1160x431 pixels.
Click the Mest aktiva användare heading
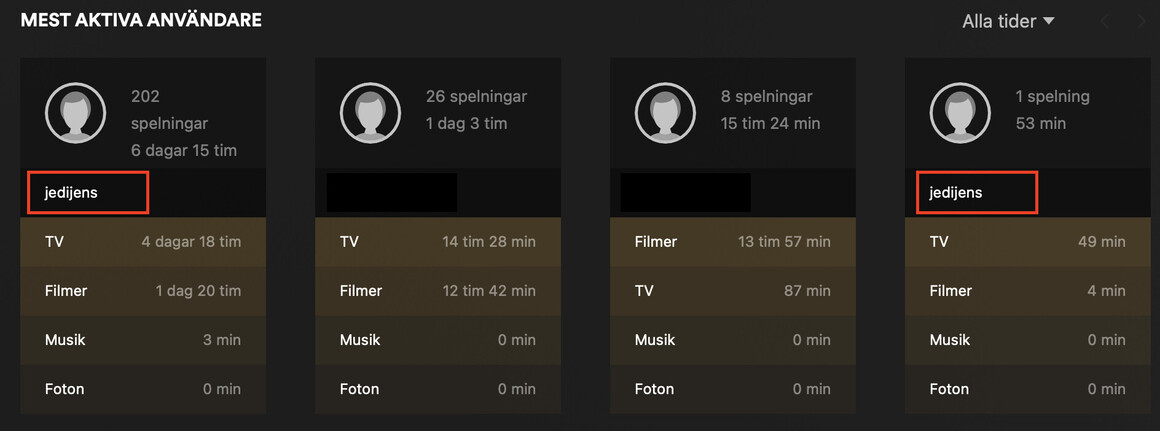pos(141,20)
